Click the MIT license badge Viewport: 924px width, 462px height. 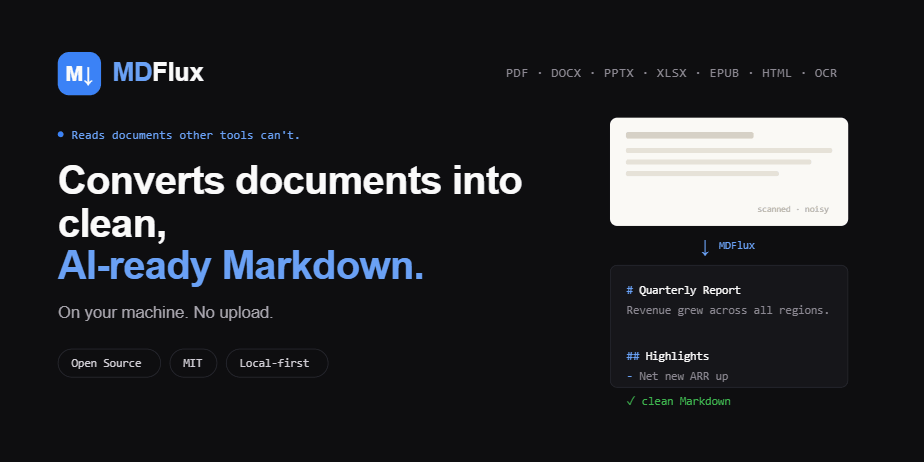point(193,363)
